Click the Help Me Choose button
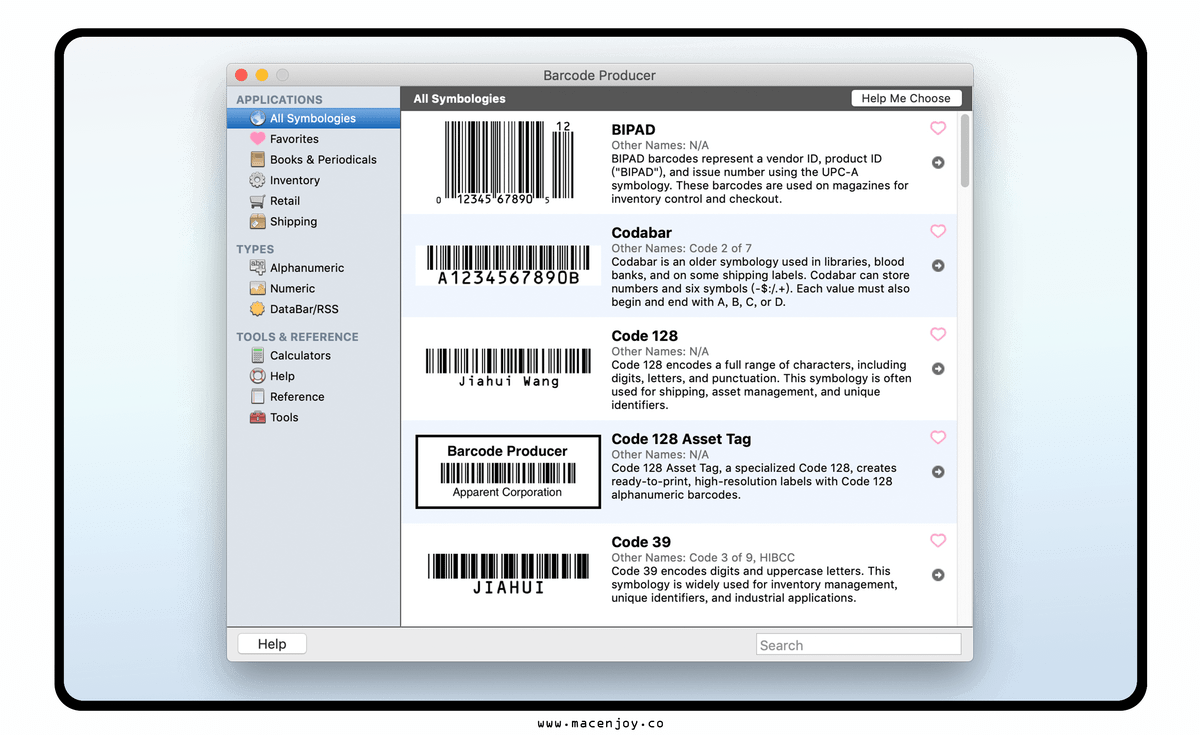The width and height of the screenshot is (1200, 735). 906,98
